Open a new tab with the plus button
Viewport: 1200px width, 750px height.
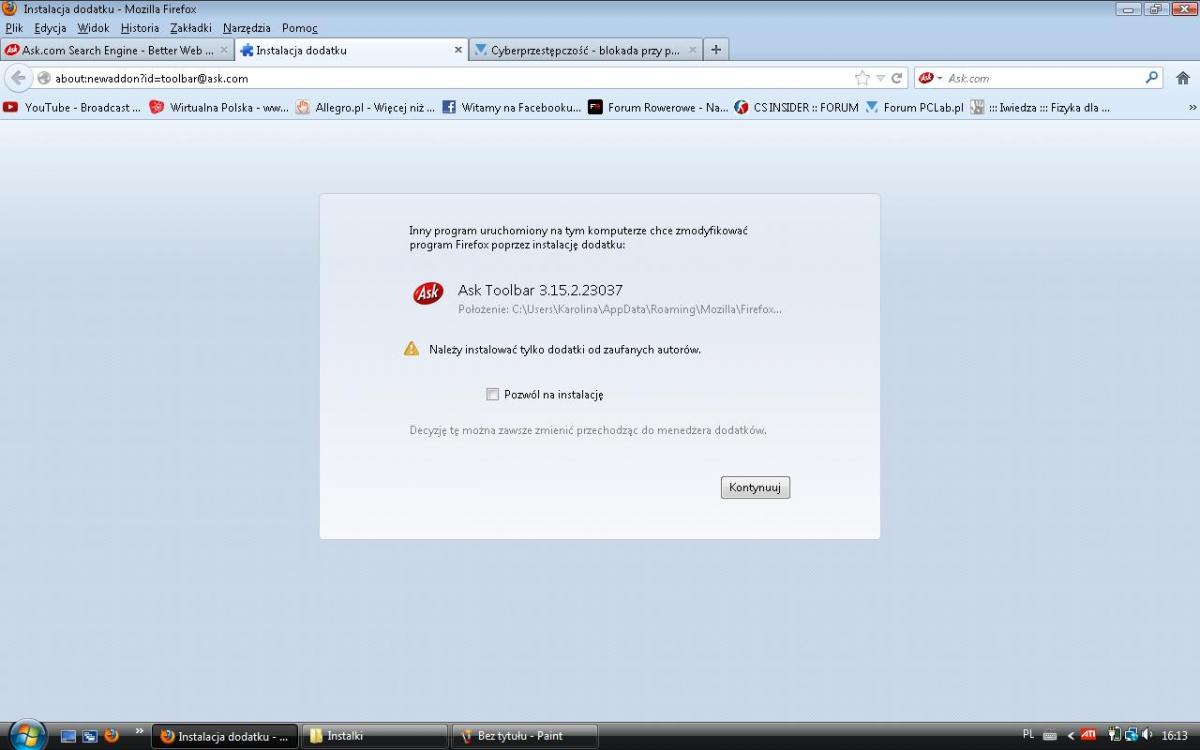pyautogui.click(x=716, y=50)
